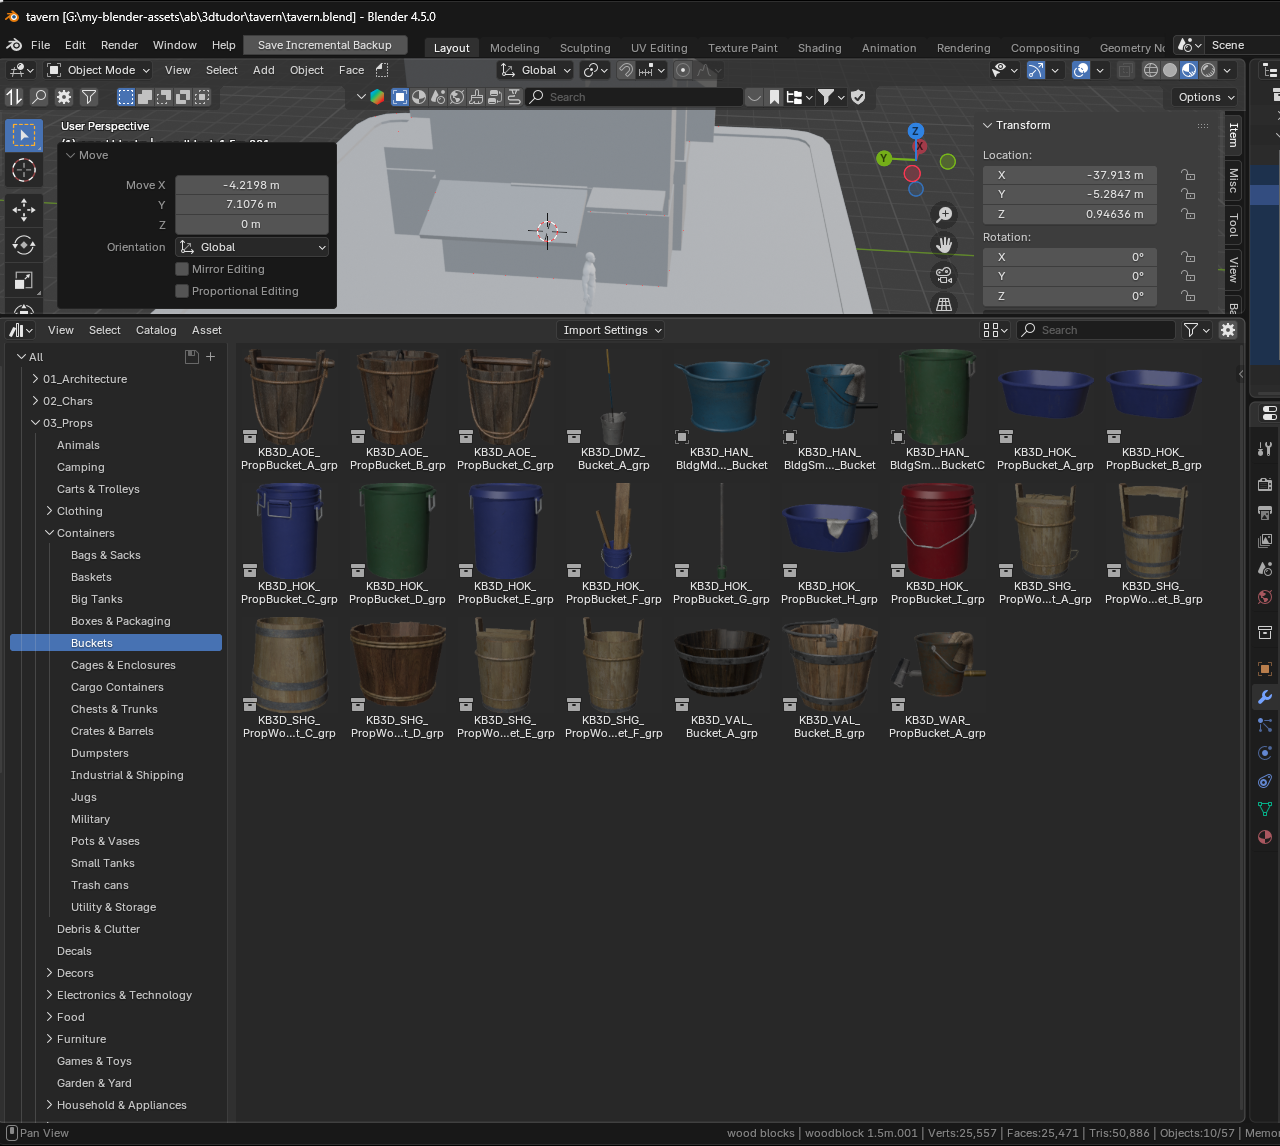Open the Options button in viewport
This screenshot has height=1146, width=1280.
pyautogui.click(x=1205, y=97)
